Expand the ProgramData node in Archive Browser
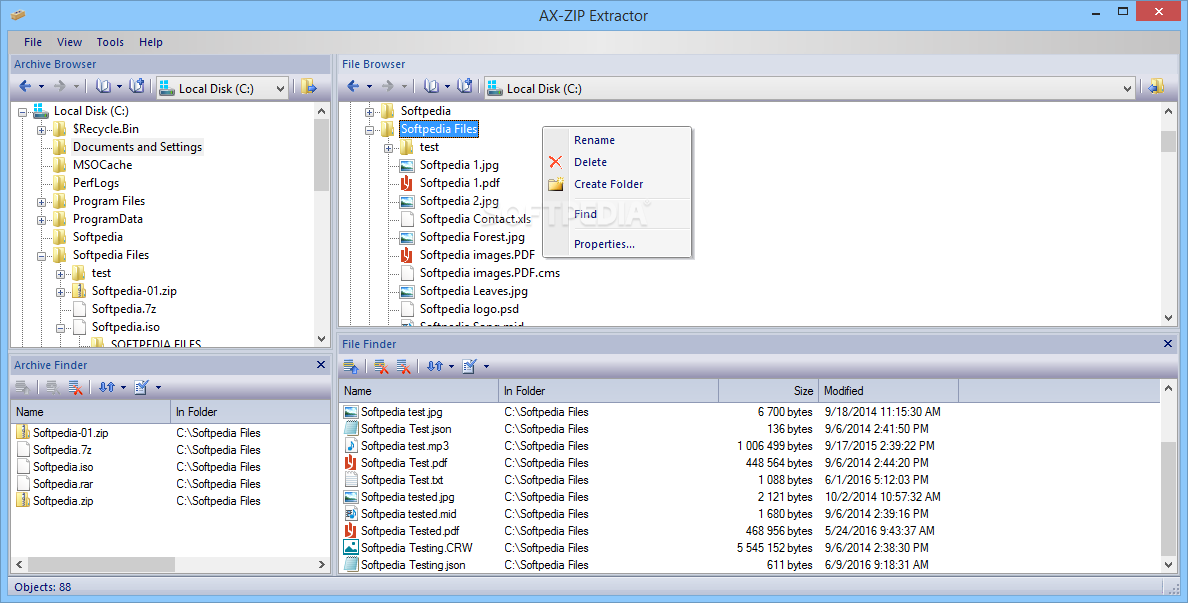Viewport: 1188px width, 603px height. (42, 220)
